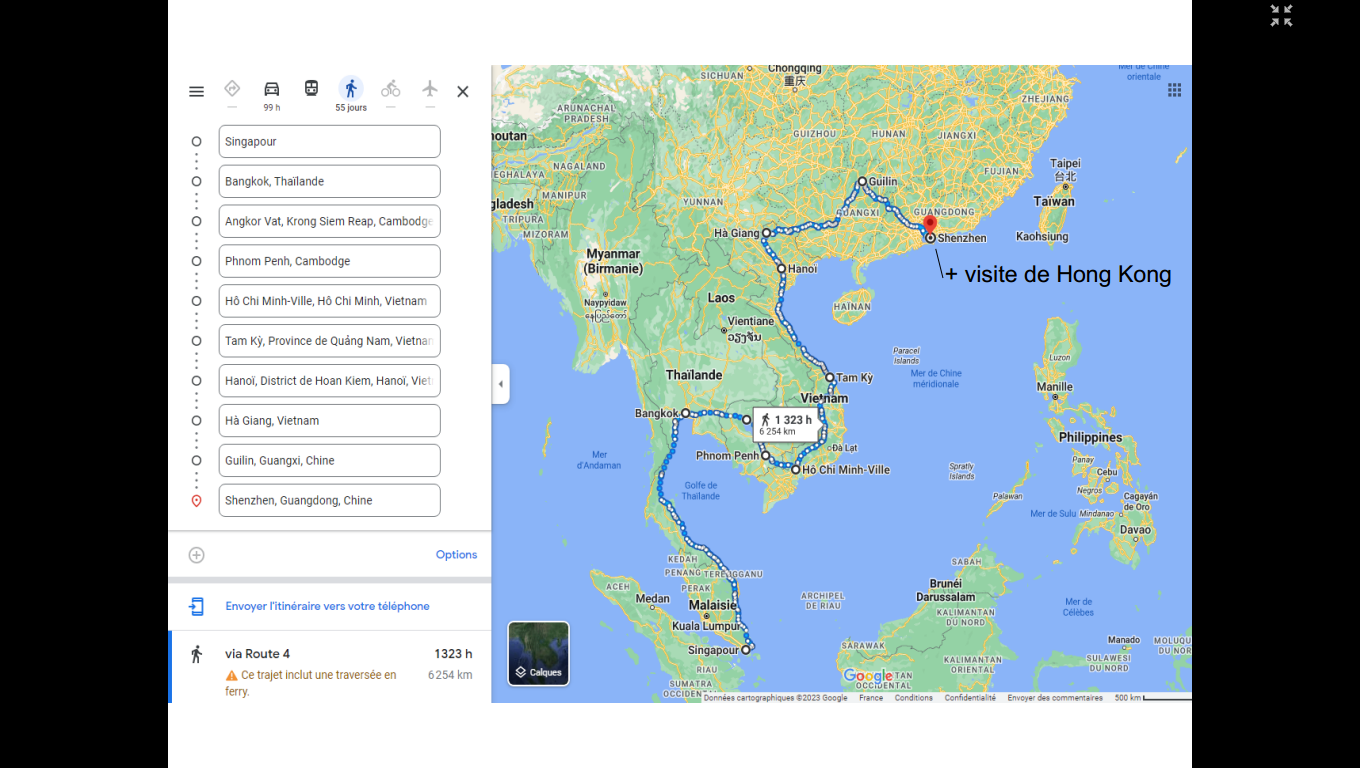Select walking mode 55 jours
Image resolution: width=1360 pixels, height=768 pixels.
(351, 94)
